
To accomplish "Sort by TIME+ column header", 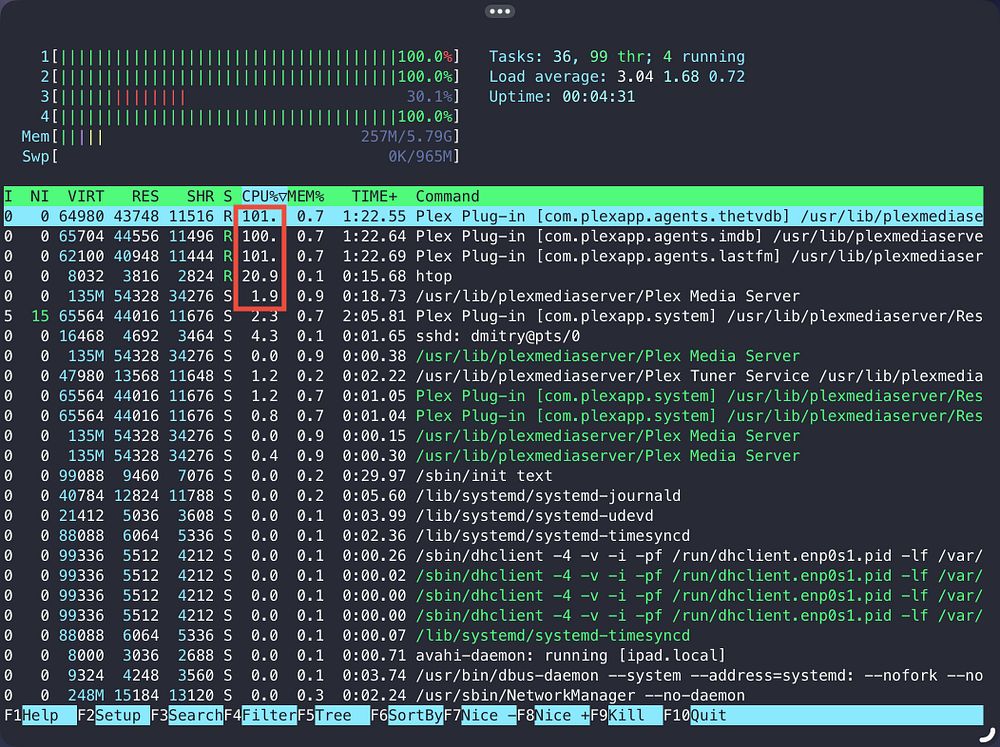I will [374, 196].
